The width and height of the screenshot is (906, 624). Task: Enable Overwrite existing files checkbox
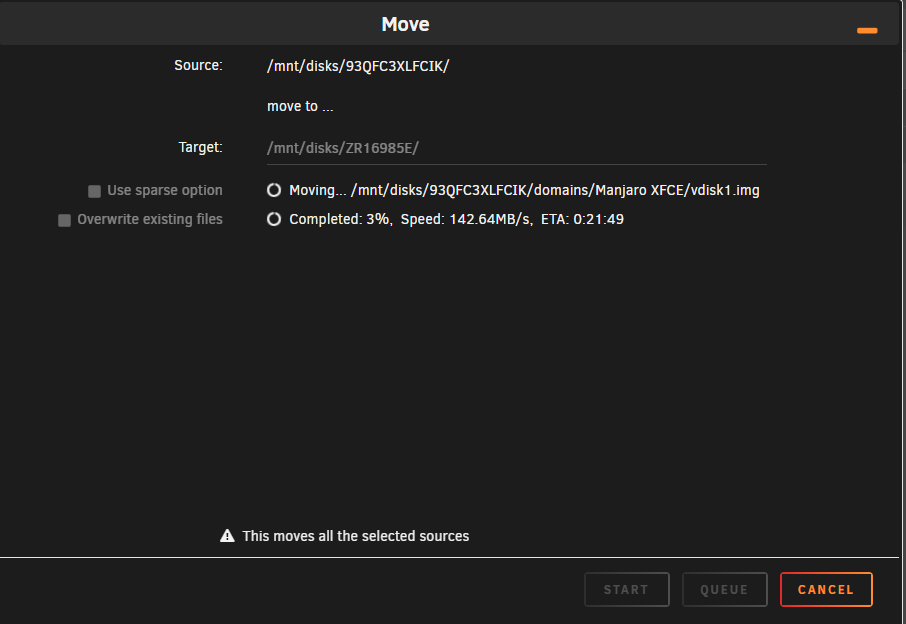tap(64, 220)
